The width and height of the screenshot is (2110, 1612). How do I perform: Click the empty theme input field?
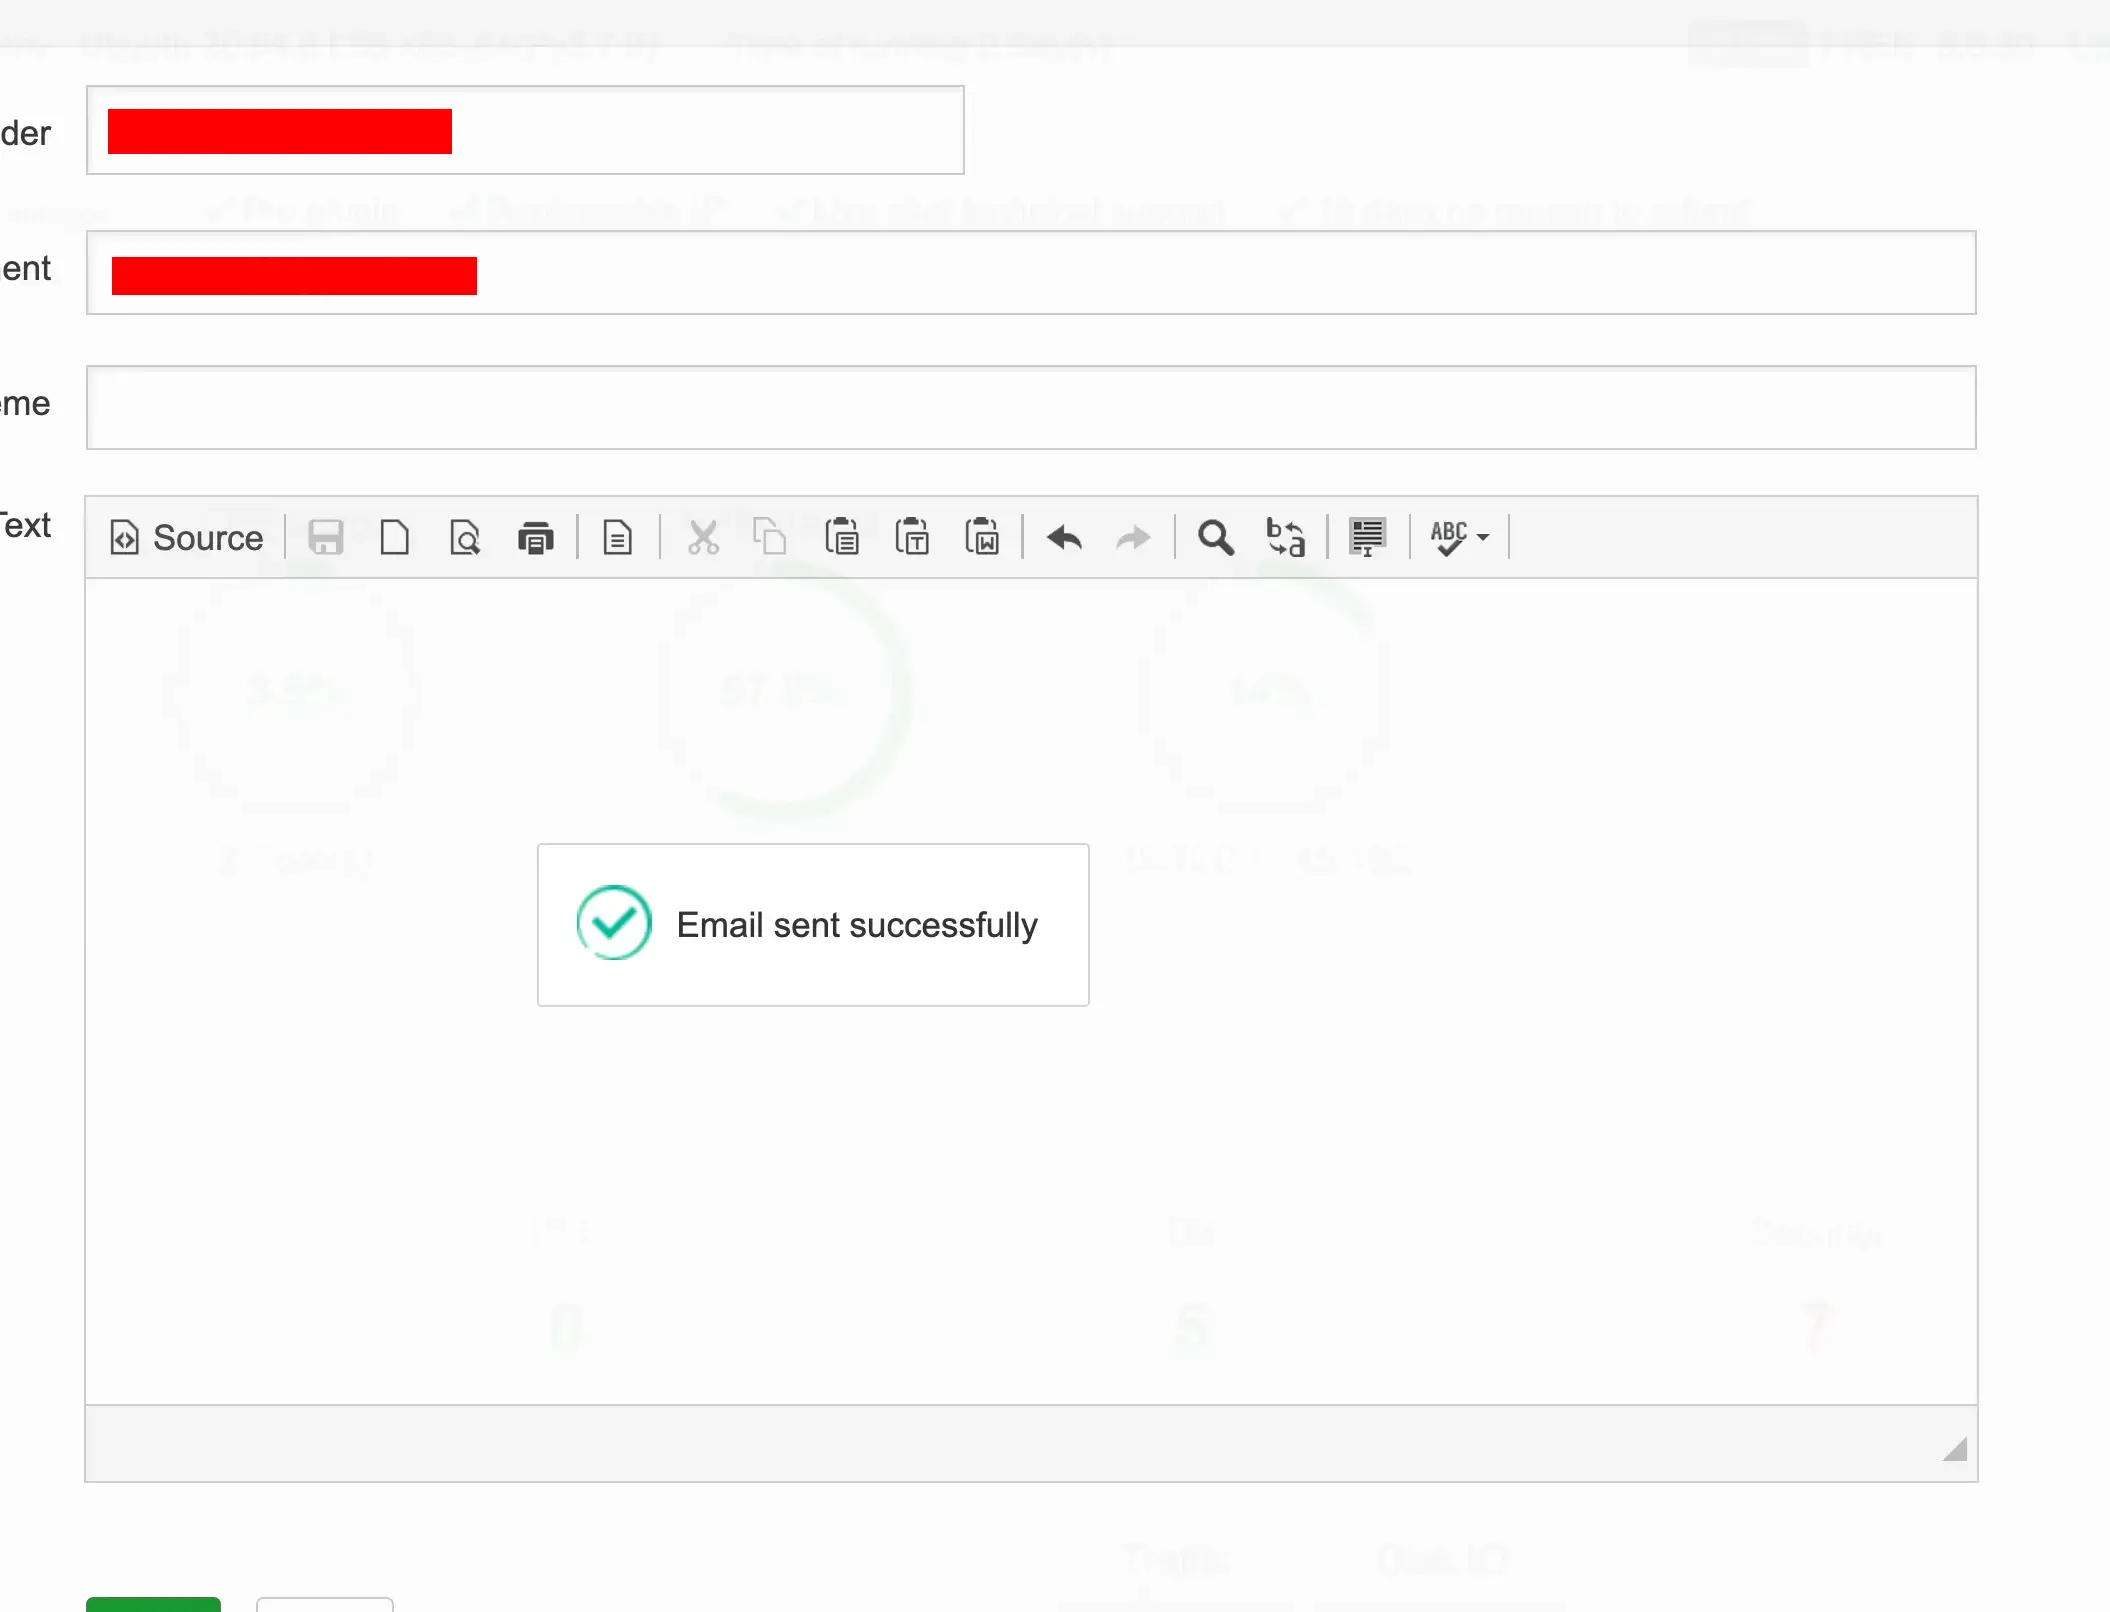pyautogui.click(x=1031, y=408)
